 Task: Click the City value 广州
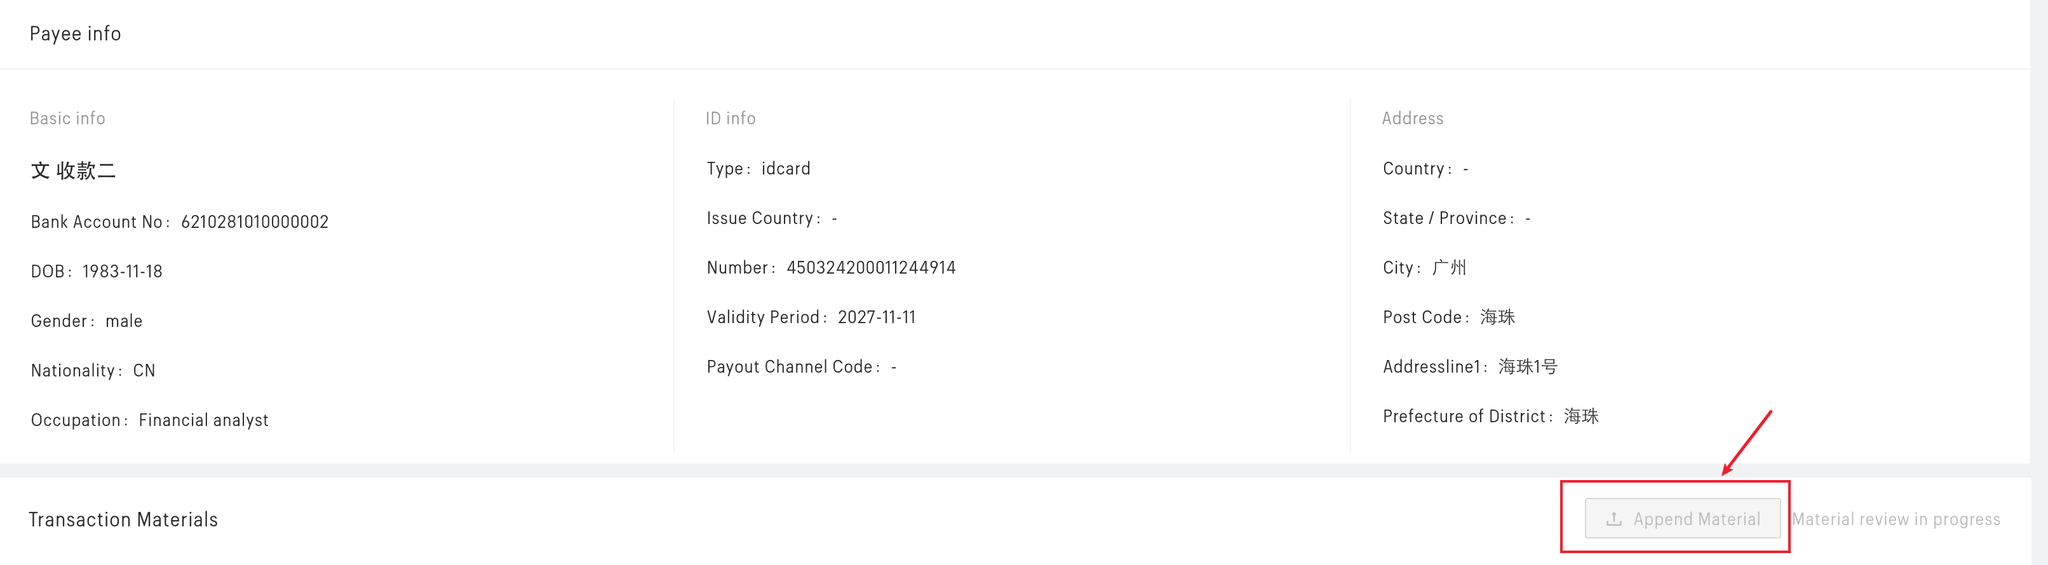click(x=1449, y=268)
